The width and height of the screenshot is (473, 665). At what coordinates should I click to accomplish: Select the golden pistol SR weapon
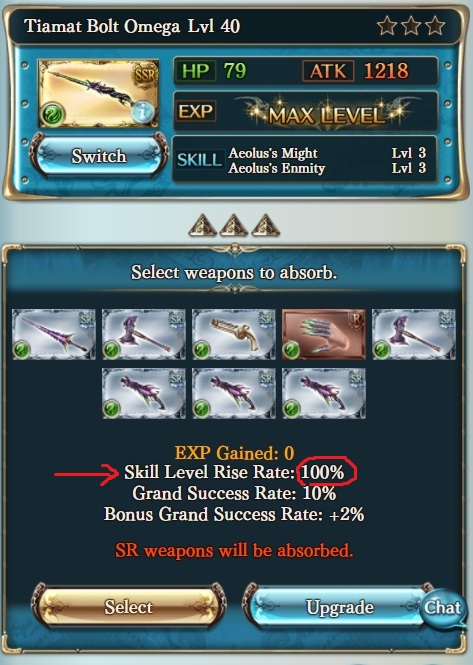pyautogui.click(x=234, y=334)
